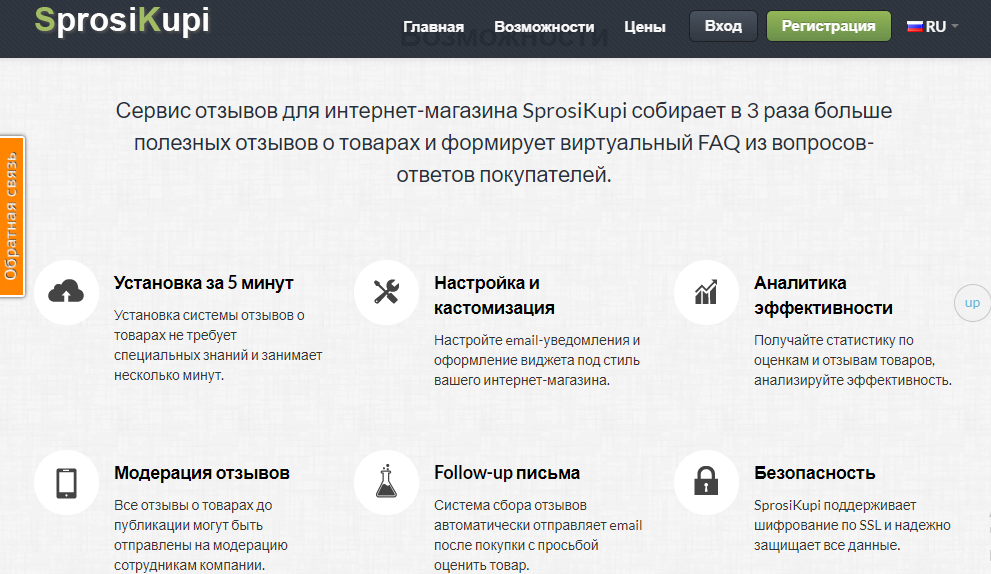The image size is (991, 574).
Task: Click the SprosiKupi logo
Action: point(122,20)
